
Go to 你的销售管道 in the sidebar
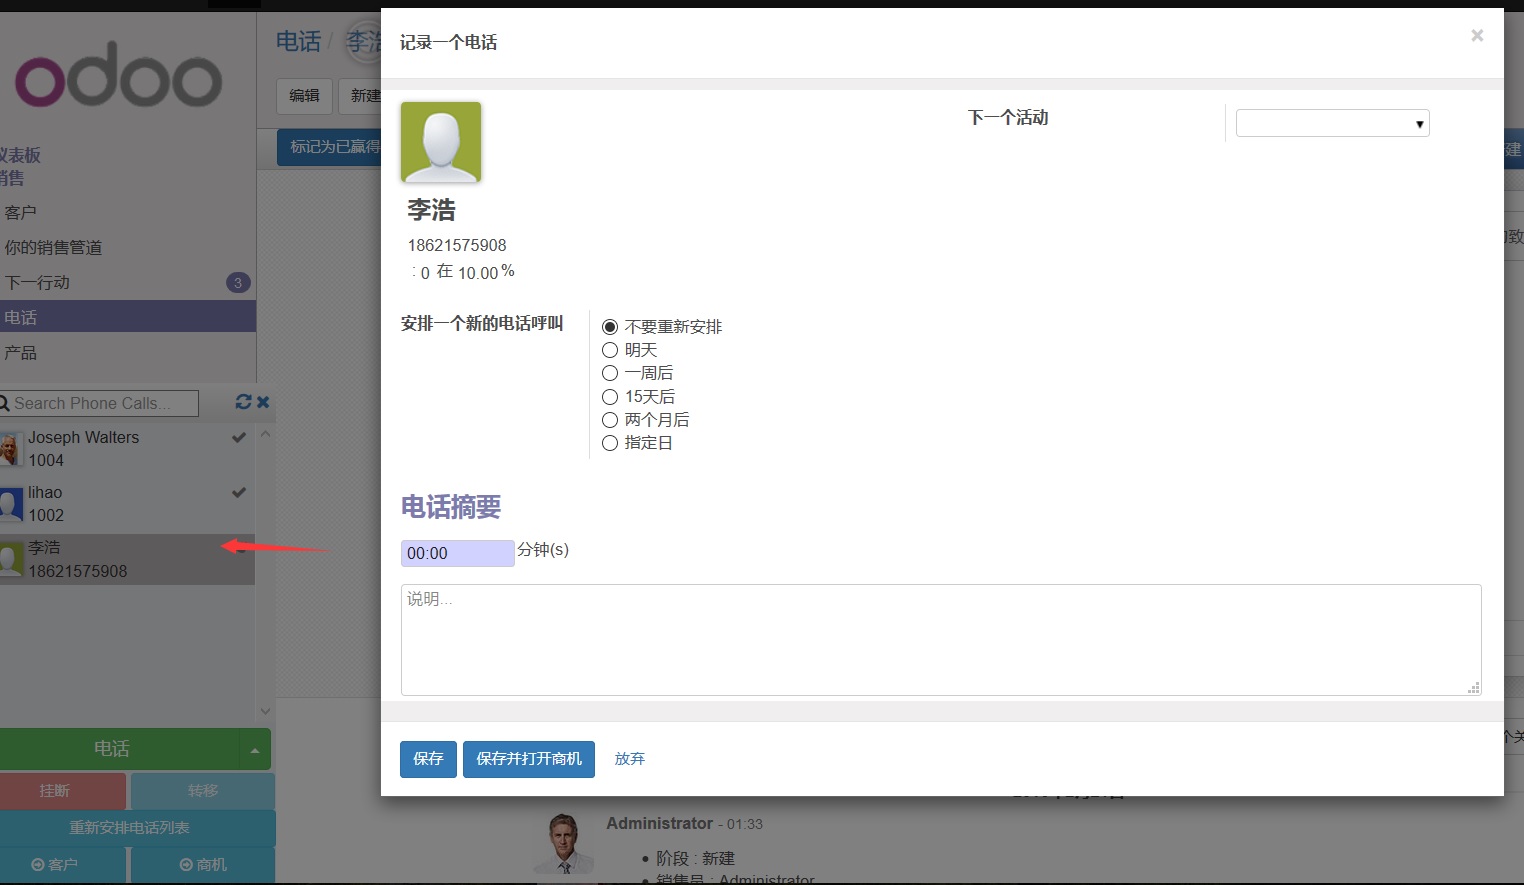[x=52, y=247]
